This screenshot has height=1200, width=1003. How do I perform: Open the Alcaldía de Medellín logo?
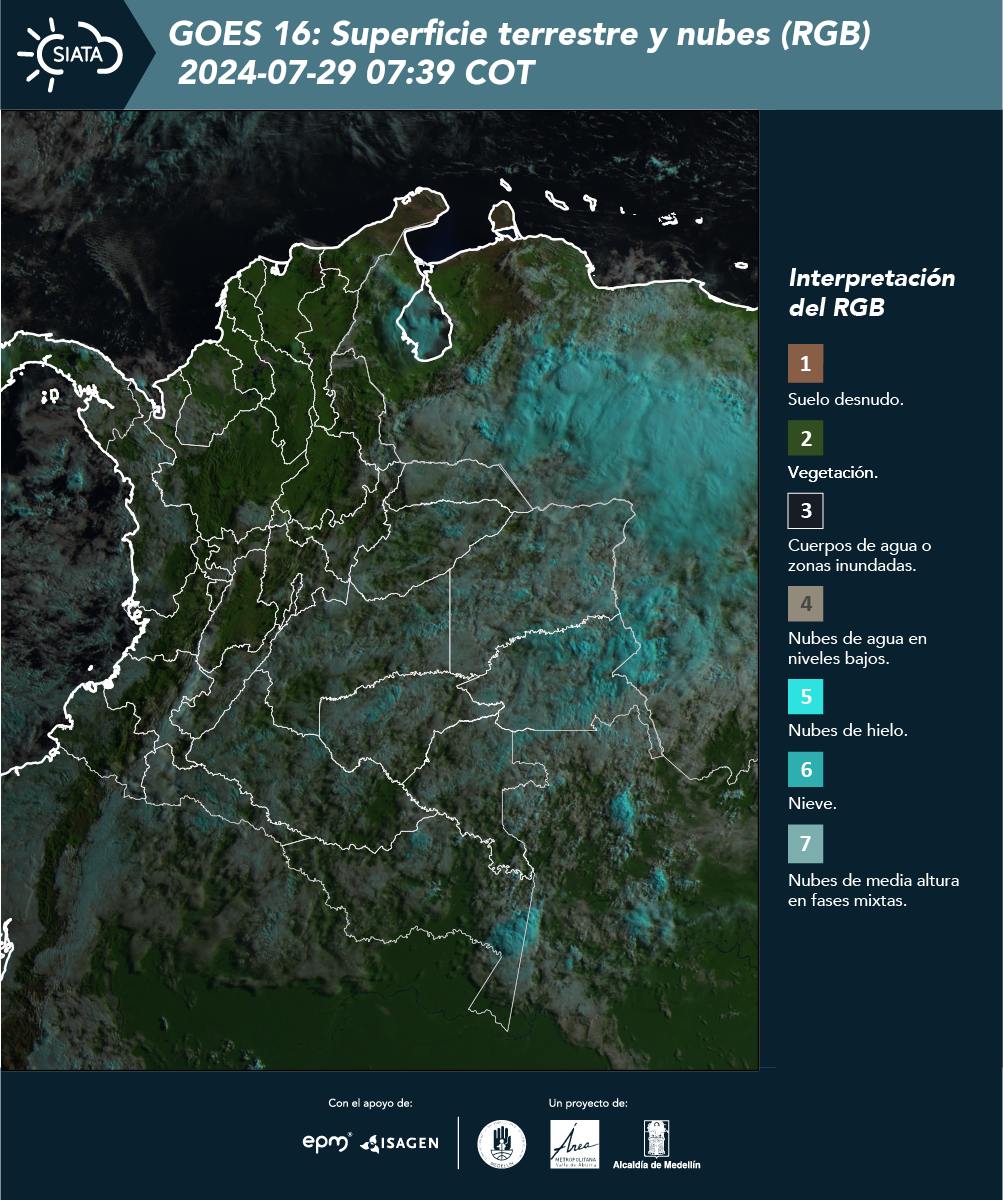point(656,1145)
